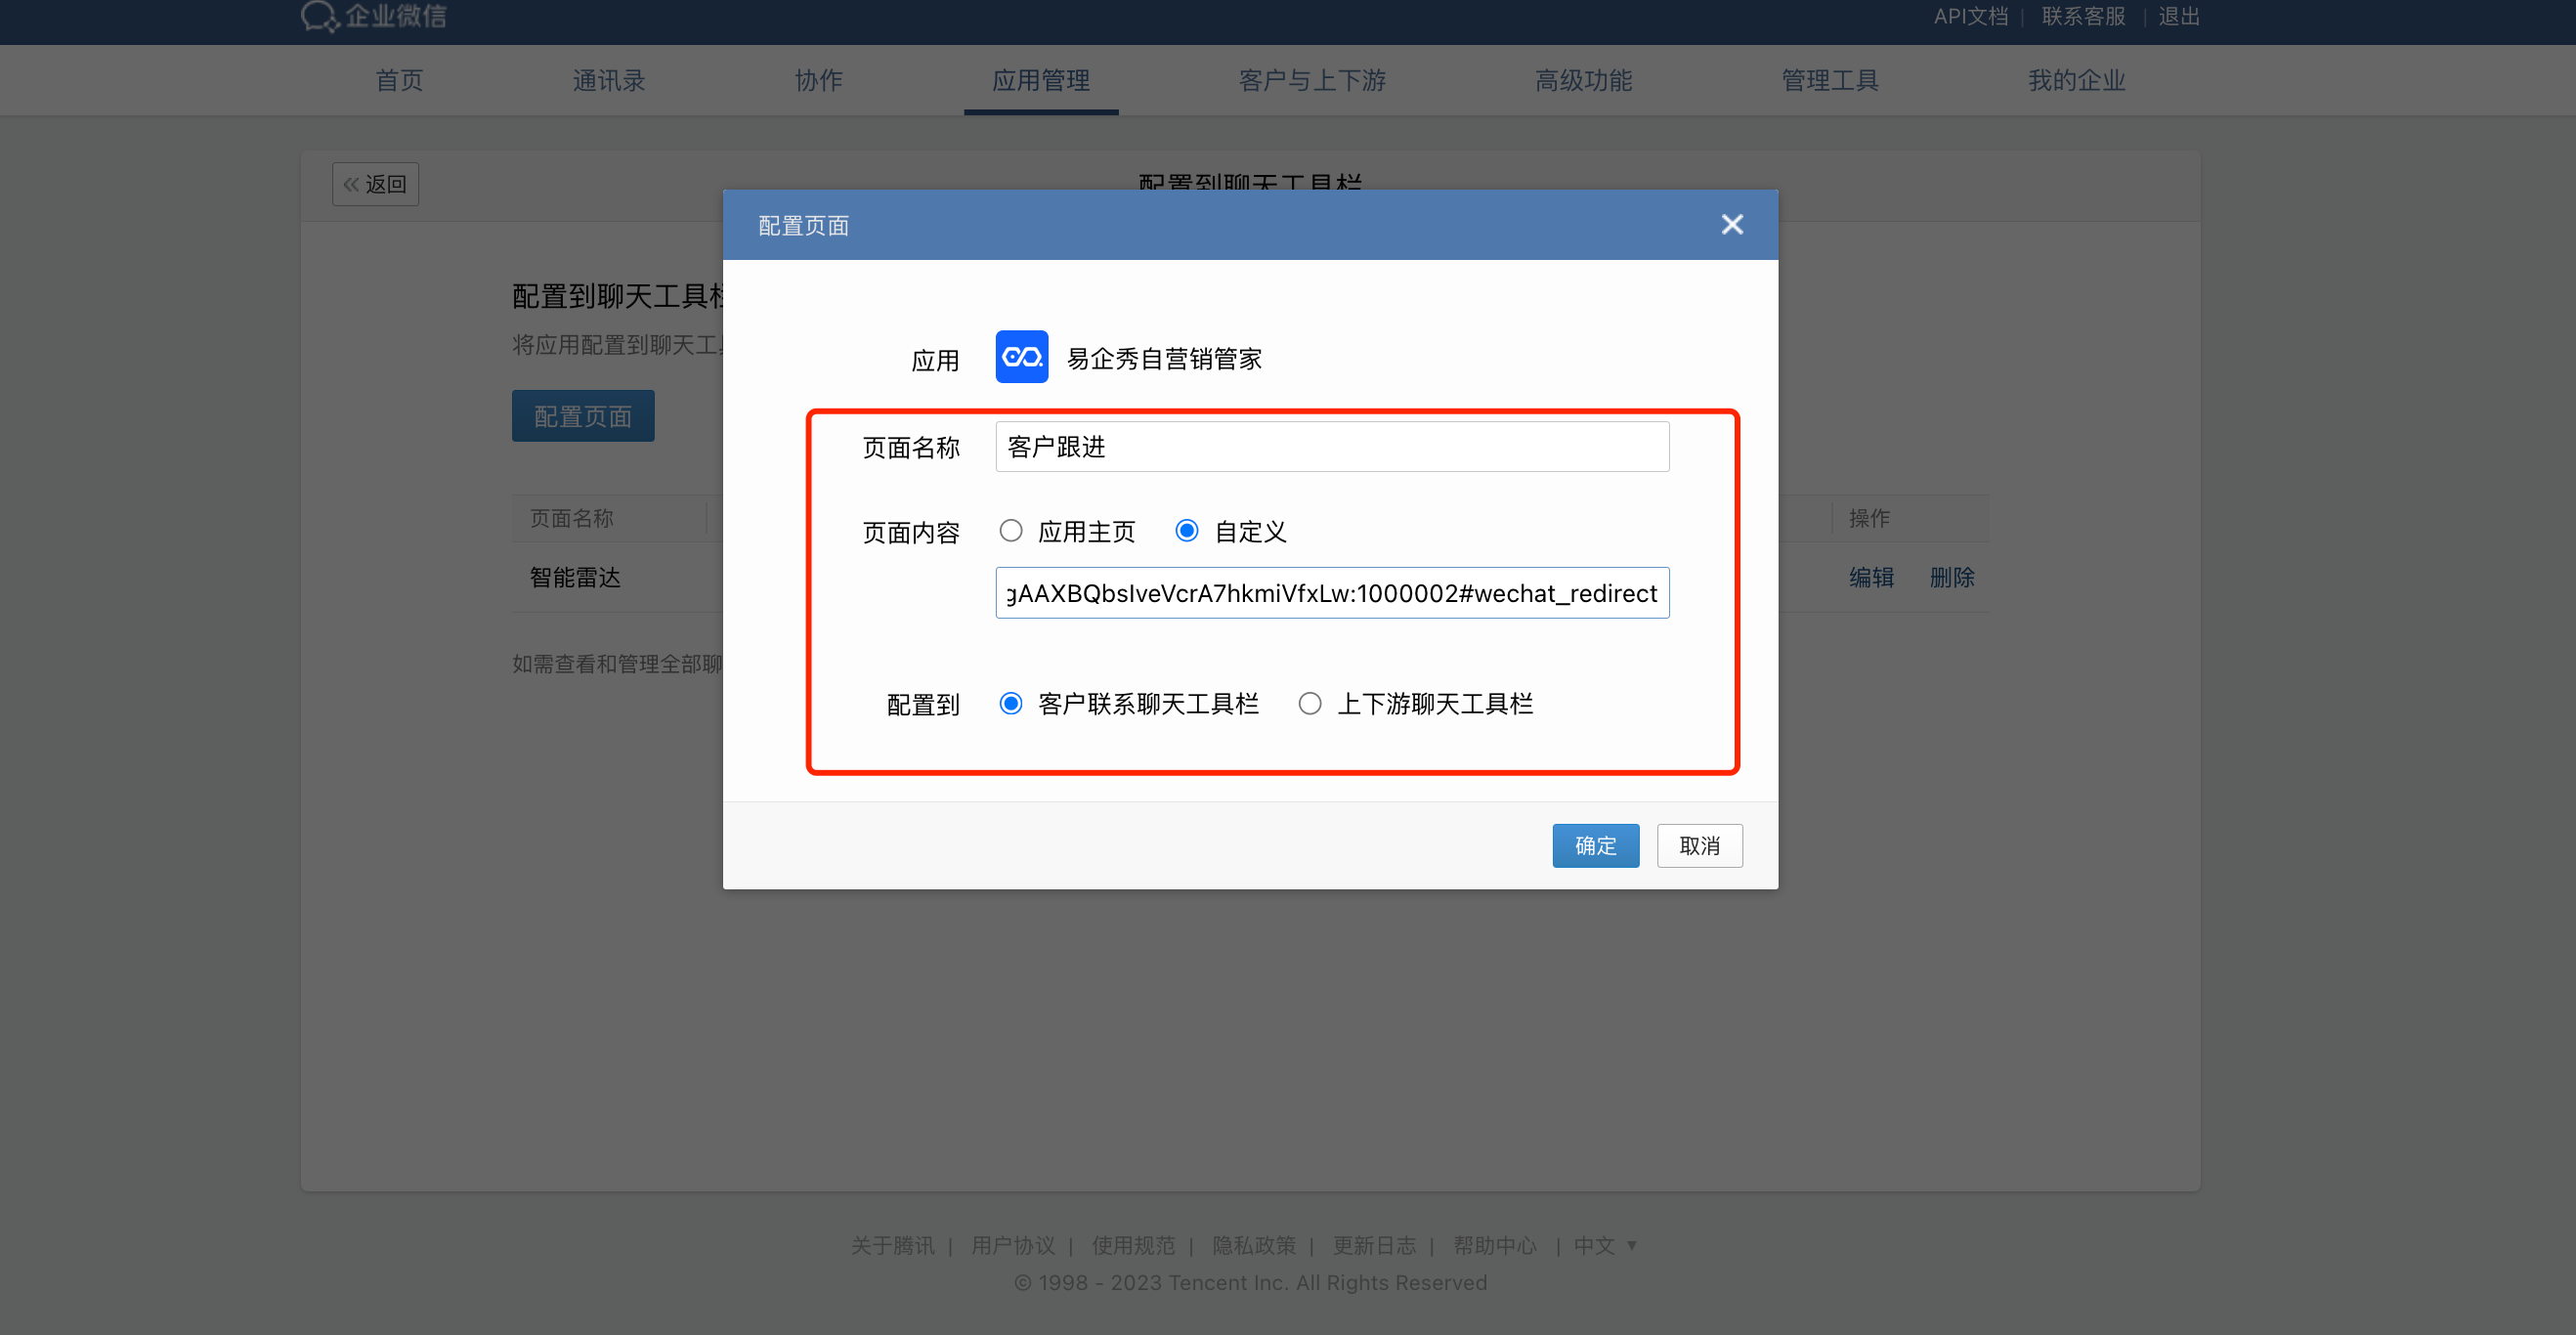Click the 企业微信 logo icon
2576x1335 pixels.
coord(320,16)
